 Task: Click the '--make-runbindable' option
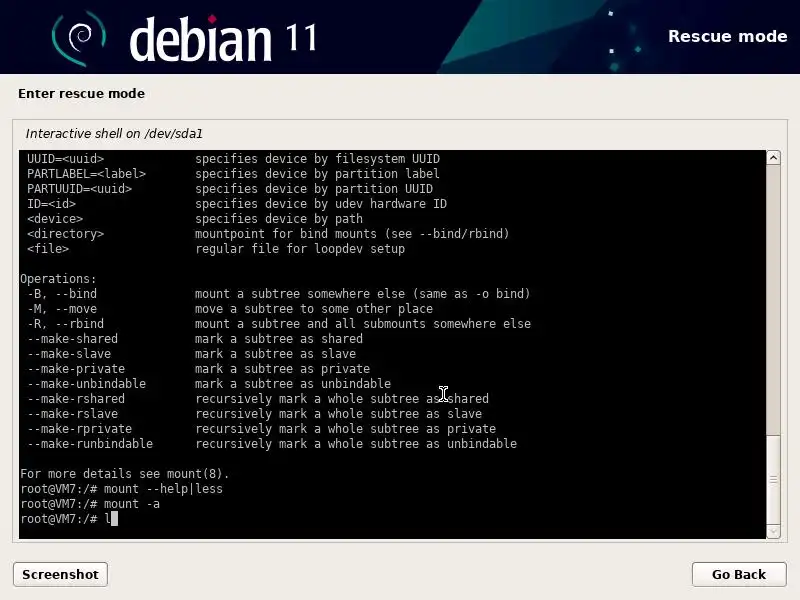click(x=90, y=444)
